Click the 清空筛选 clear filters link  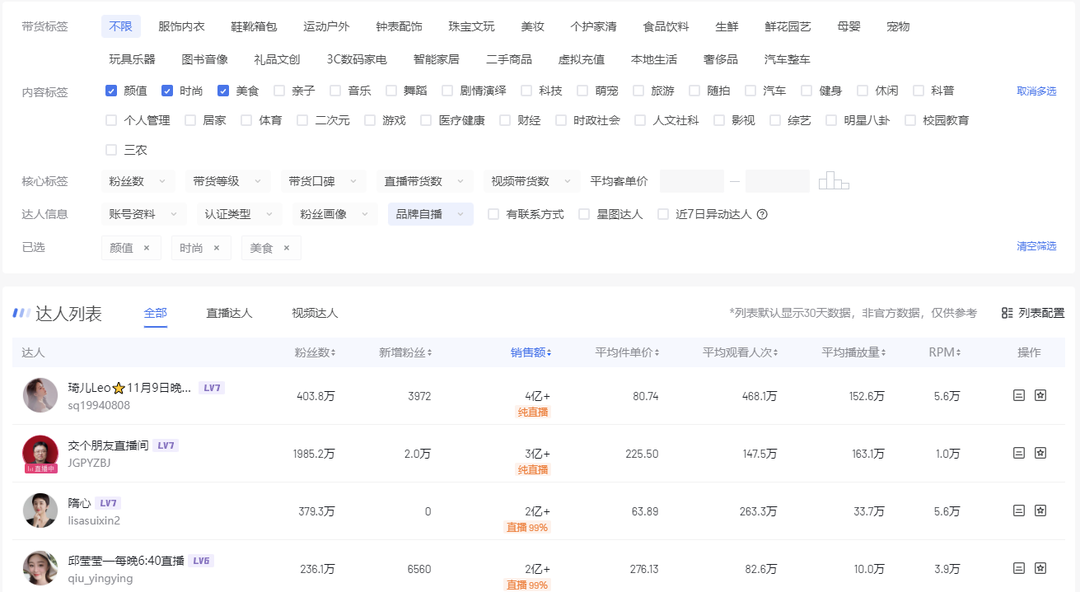(x=1035, y=246)
